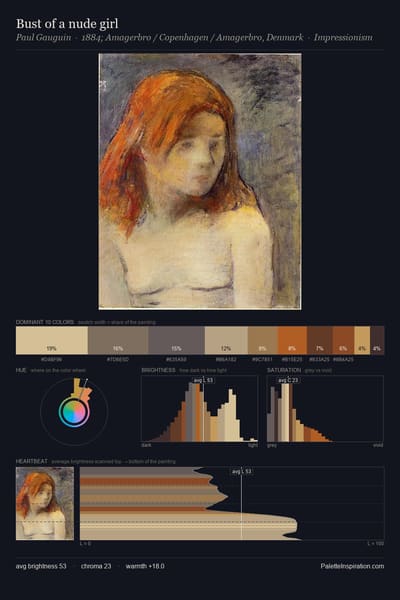Click the BRIGHTNESS chart heading
This screenshot has width=400, height=600.
[x=158, y=370]
